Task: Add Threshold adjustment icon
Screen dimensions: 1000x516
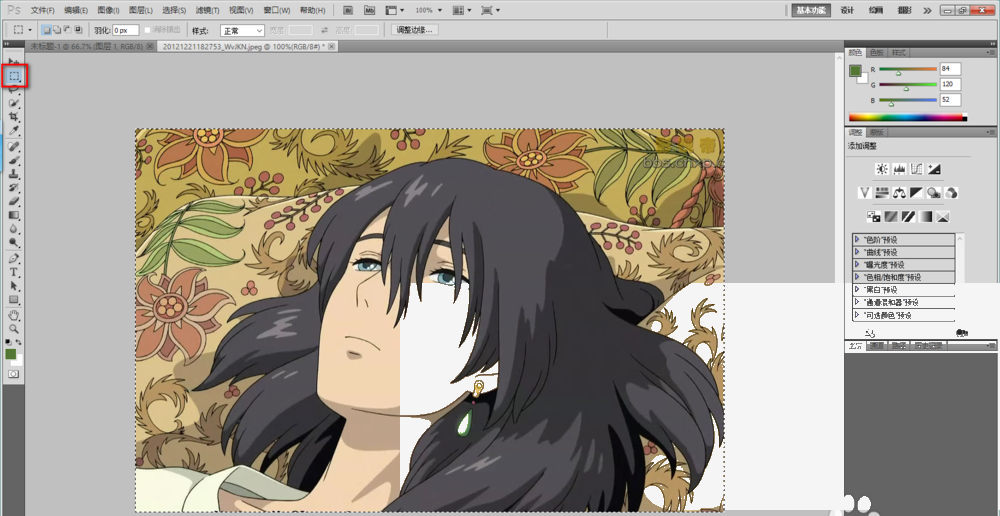Action: 908,217
